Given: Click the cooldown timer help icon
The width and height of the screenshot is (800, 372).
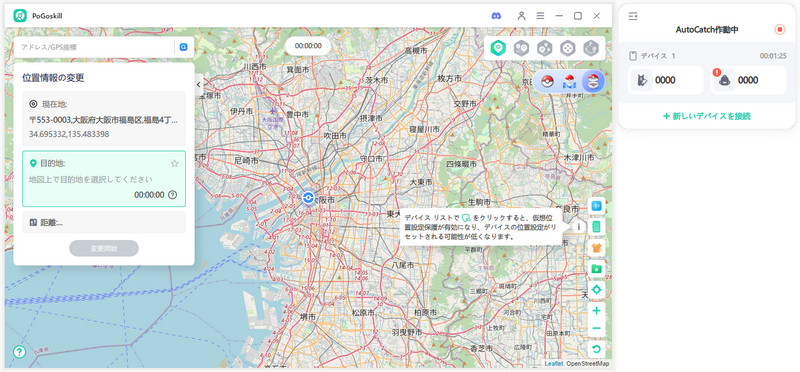Looking at the screenshot, I should click(172, 195).
